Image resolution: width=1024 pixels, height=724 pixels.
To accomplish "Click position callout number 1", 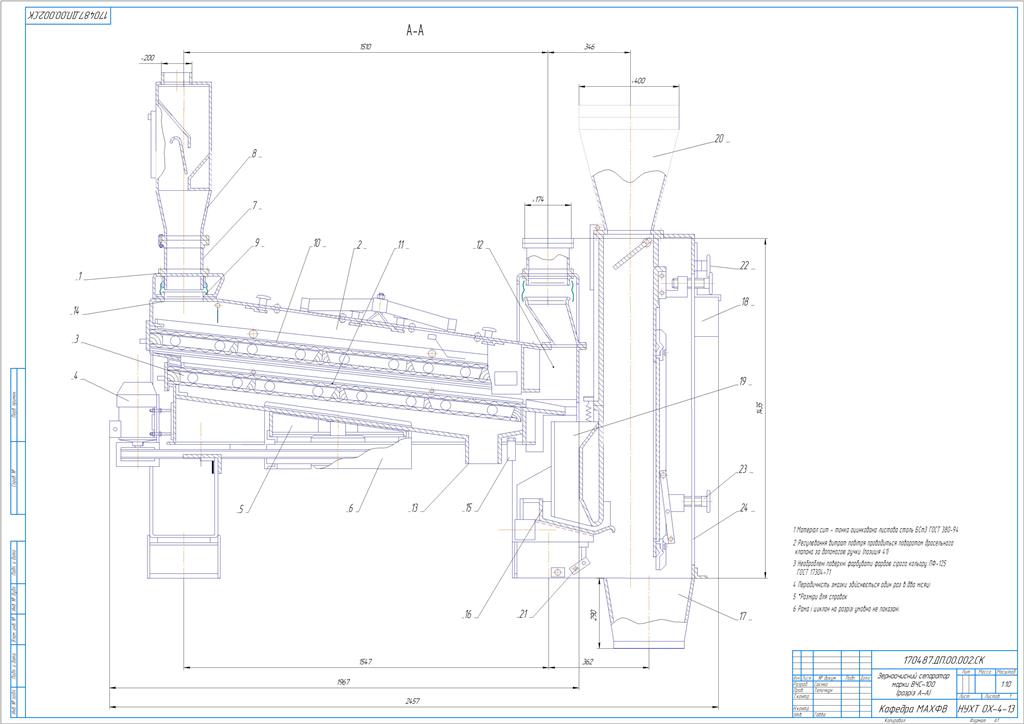I will pos(79,277).
